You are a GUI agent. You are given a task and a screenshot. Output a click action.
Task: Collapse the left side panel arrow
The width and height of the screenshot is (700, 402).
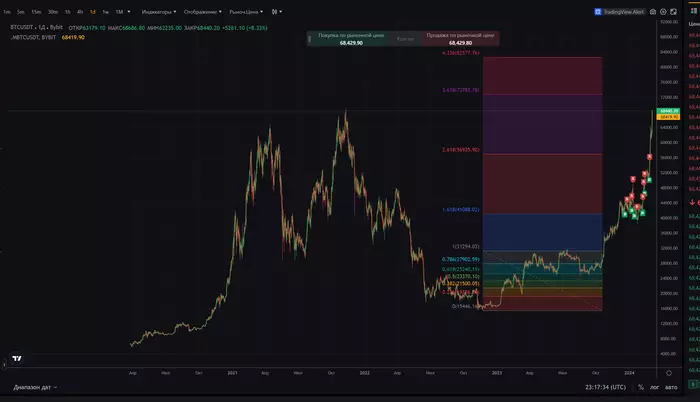click(x=4, y=365)
